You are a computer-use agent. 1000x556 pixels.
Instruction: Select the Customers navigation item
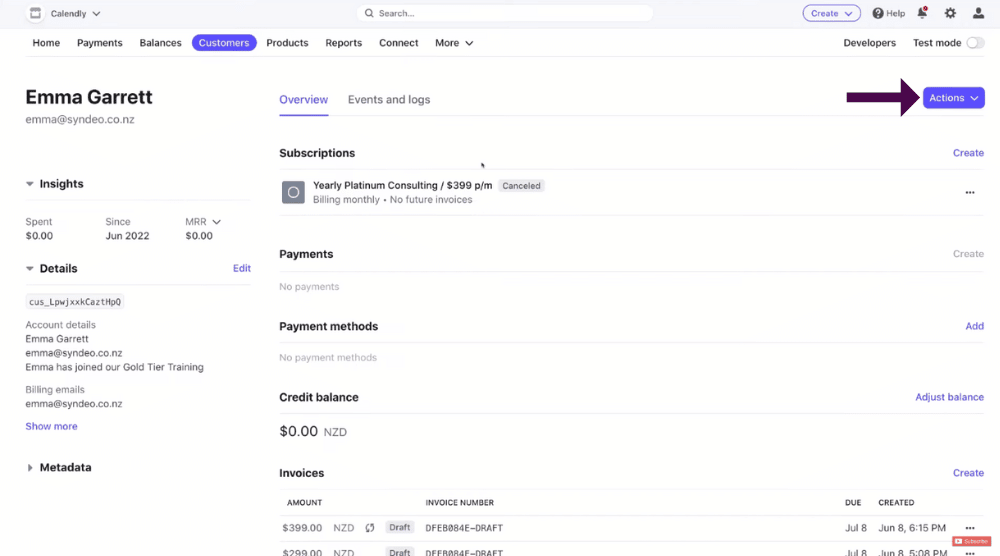pos(224,43)
